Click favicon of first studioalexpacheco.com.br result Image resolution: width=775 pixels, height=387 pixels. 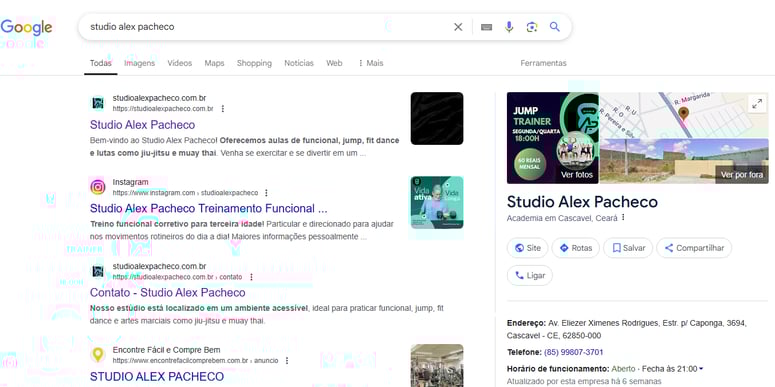tap(98, 103)
